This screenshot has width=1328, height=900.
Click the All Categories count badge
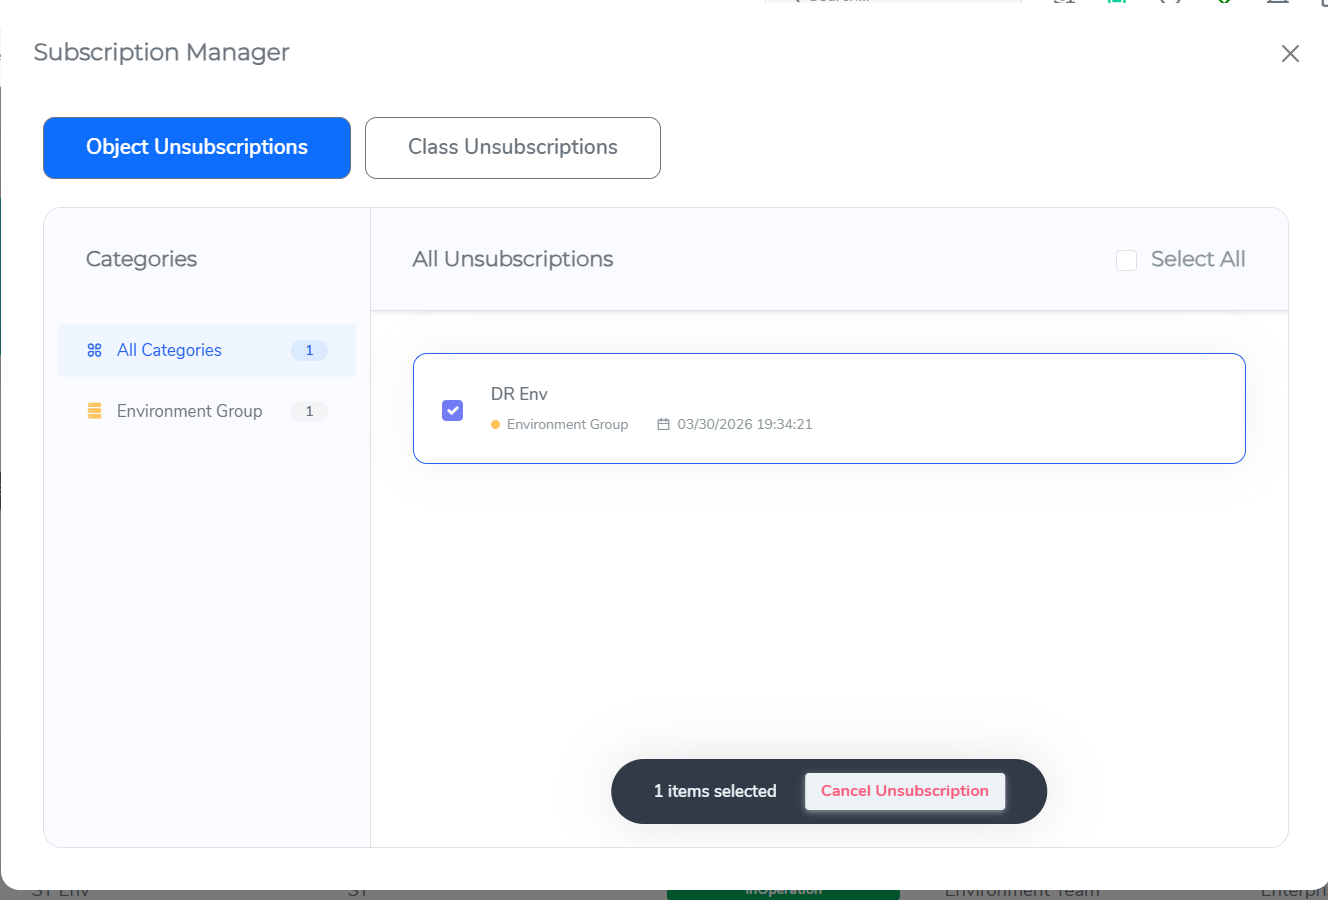pyautogui.click(x=309, y=350)
